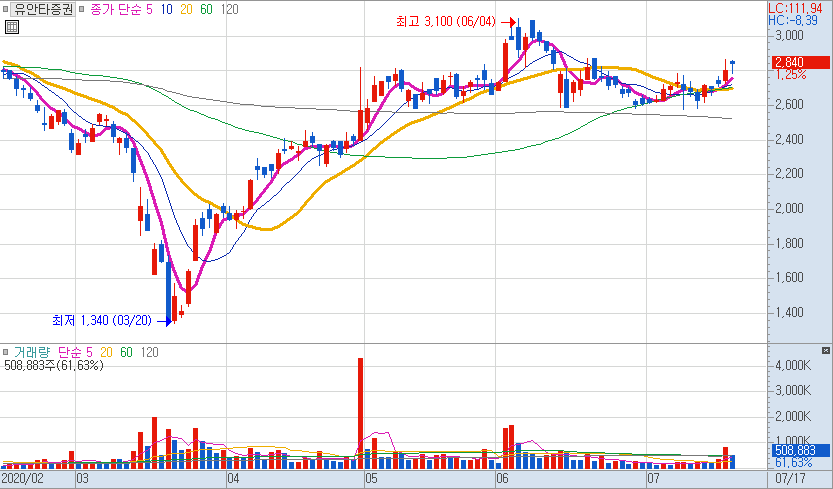The height and width of the screenshot is (489, 833).
Task: Click the red 2,840 current price tag
Action: pos(800,62)
